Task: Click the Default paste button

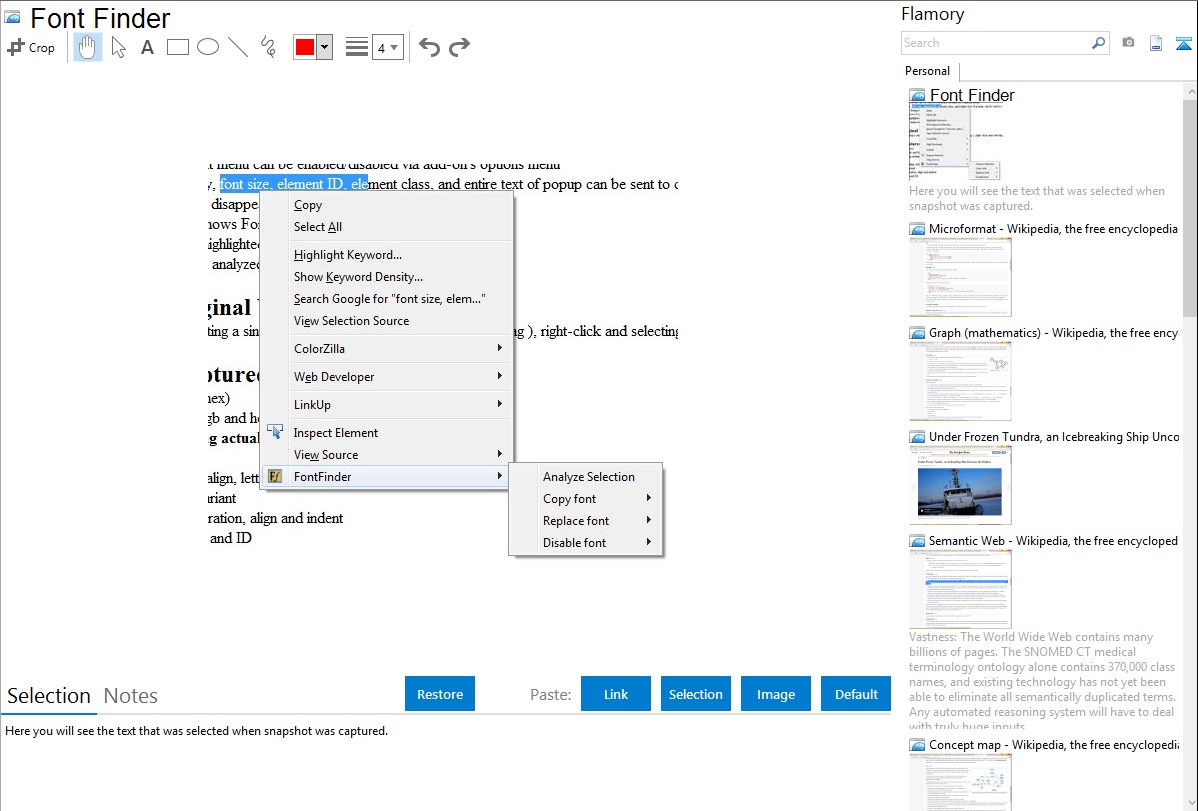Action: pyautogui.click(x=856, y=694)
